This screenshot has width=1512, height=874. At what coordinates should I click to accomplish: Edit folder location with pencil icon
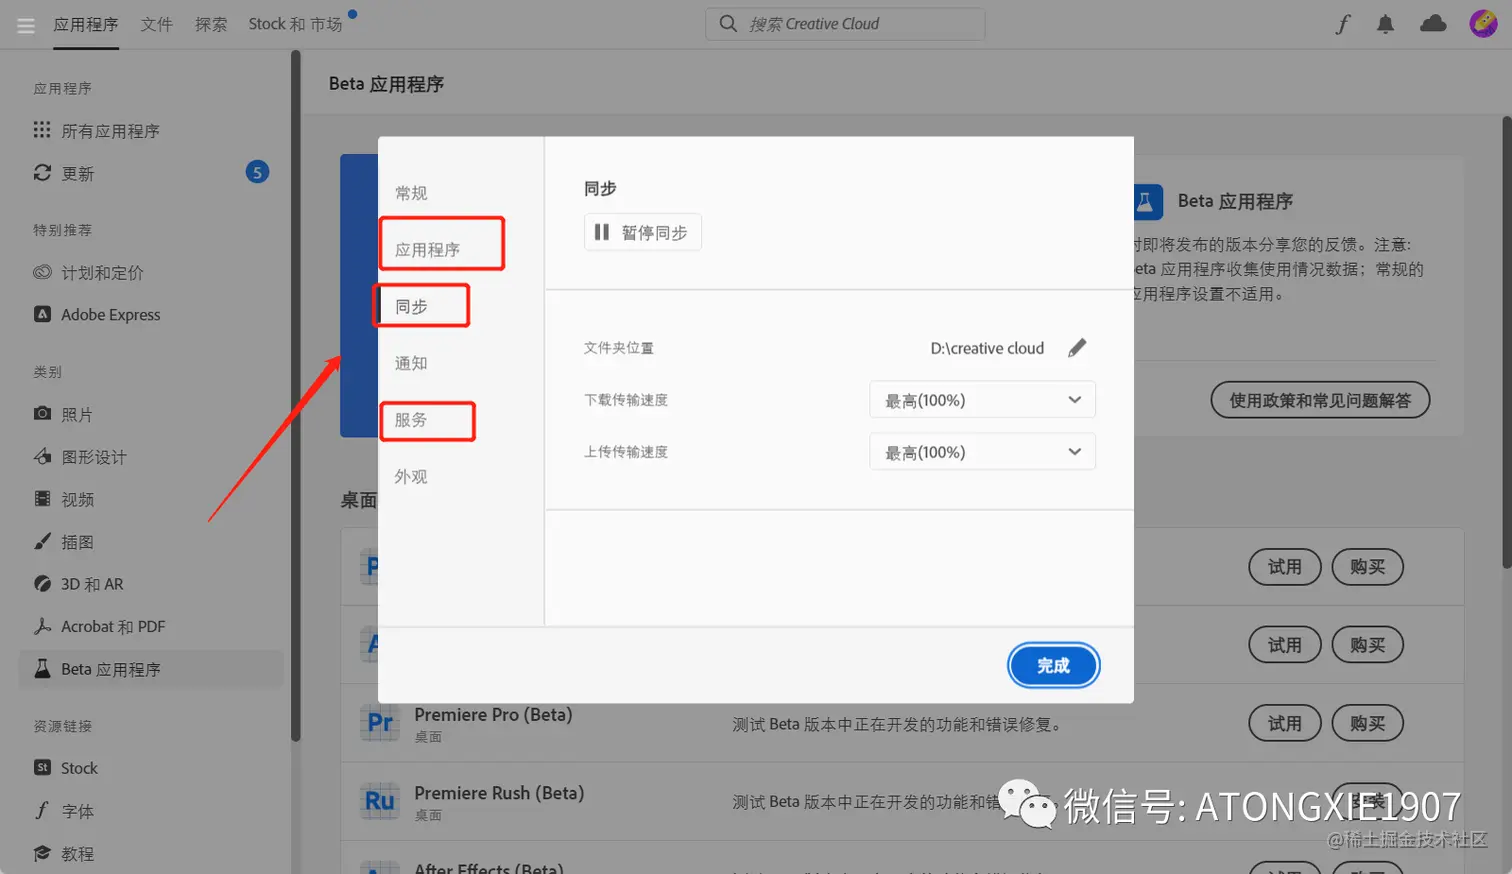pyautogui.click(x=1077, y=347)
